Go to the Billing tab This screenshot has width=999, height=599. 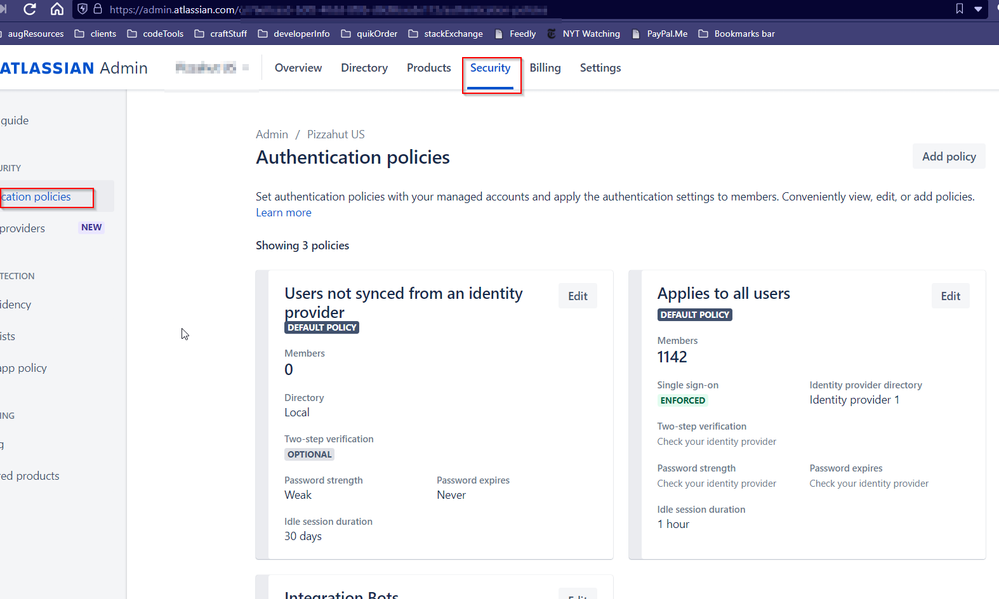point(545,68)
